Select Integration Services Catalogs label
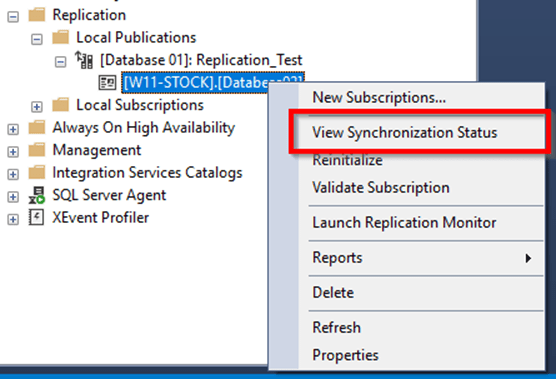The width and height of the screenshot is (556, 379). click(x=147, y=173)
